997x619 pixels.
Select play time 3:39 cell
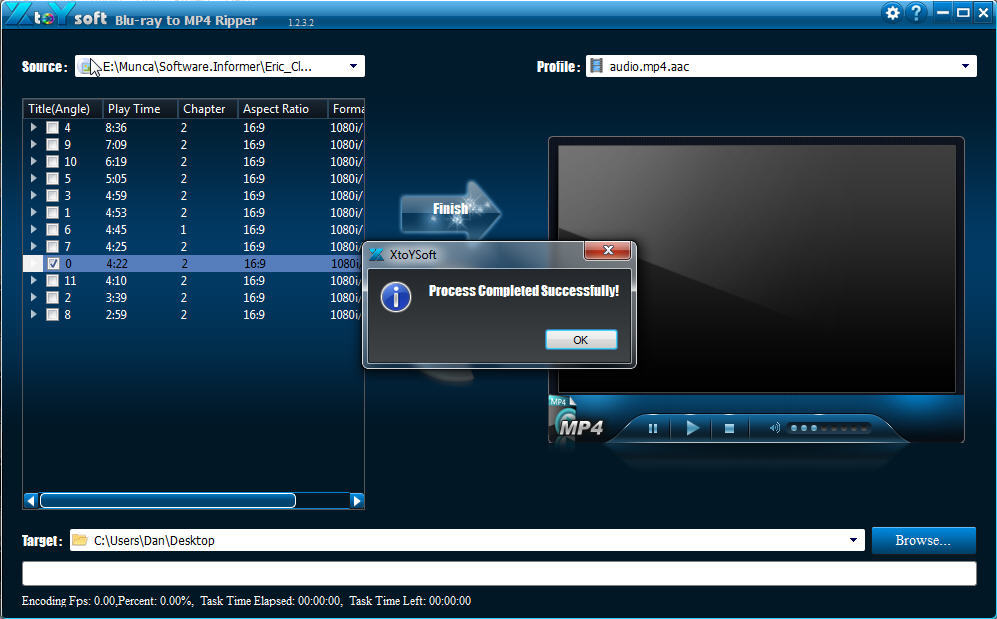click(116, 297)
